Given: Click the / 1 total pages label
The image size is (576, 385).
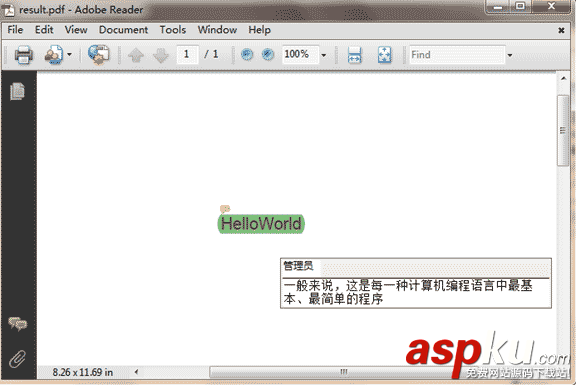Looking at the screenshot, I should pos(211,54).
